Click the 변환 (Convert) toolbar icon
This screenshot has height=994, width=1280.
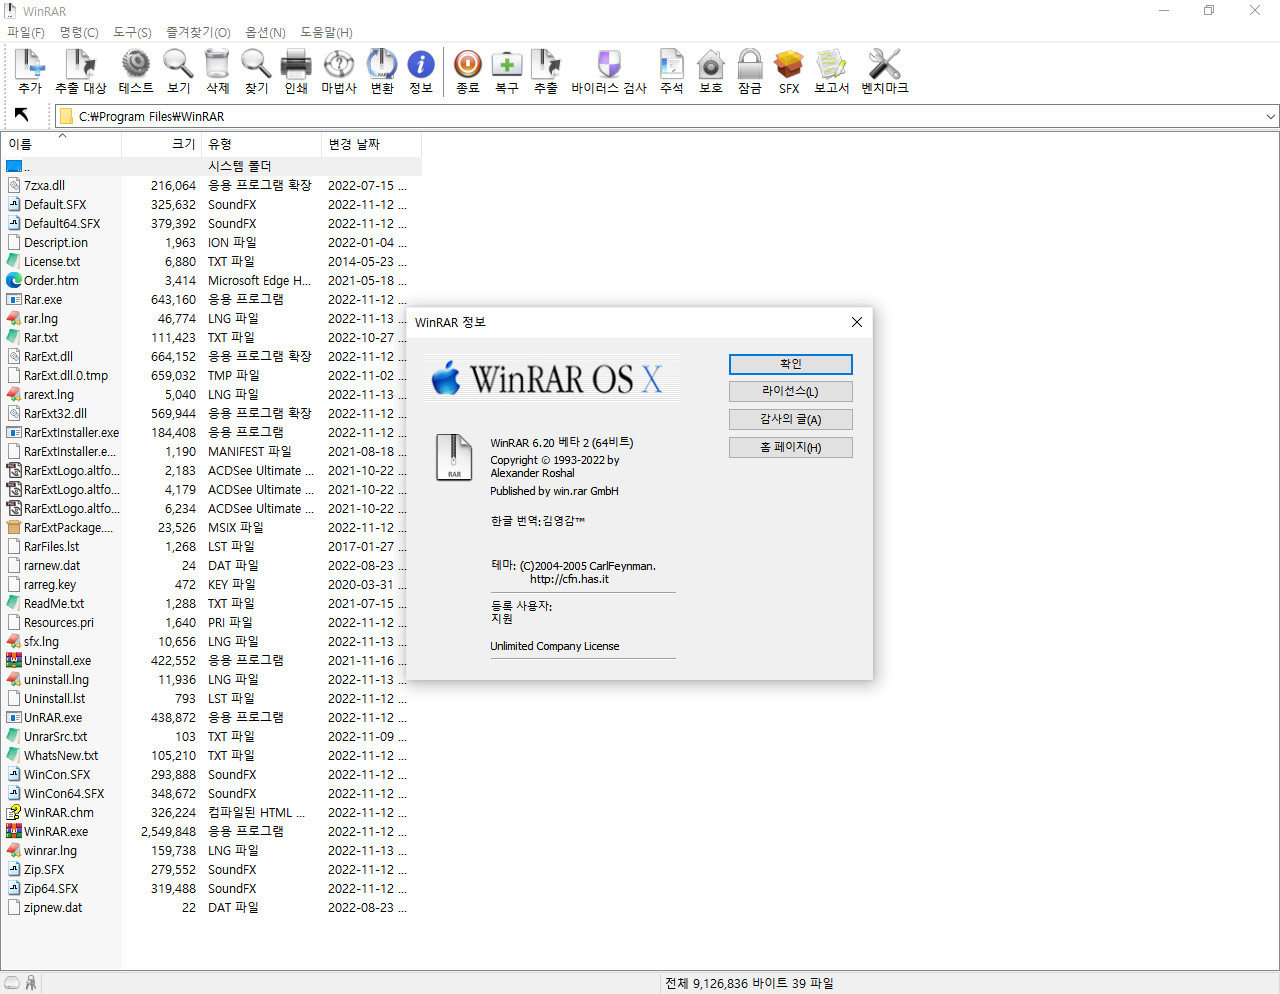(x=382, y=64)
